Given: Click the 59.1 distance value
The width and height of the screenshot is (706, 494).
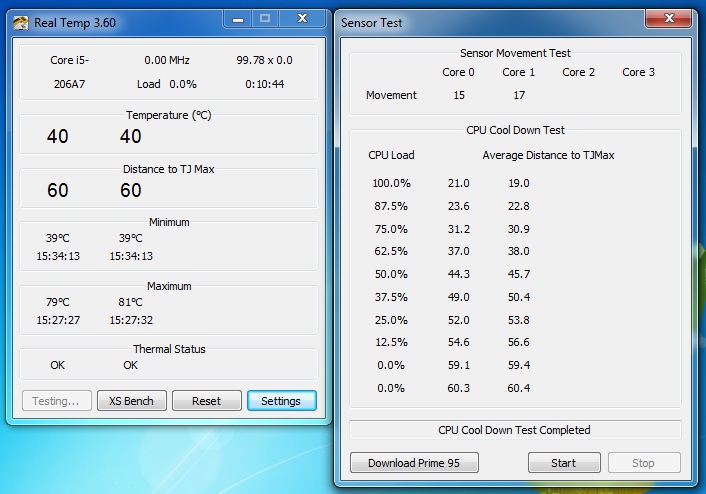Looking at the screenshot, I should [x=459, y=365].
